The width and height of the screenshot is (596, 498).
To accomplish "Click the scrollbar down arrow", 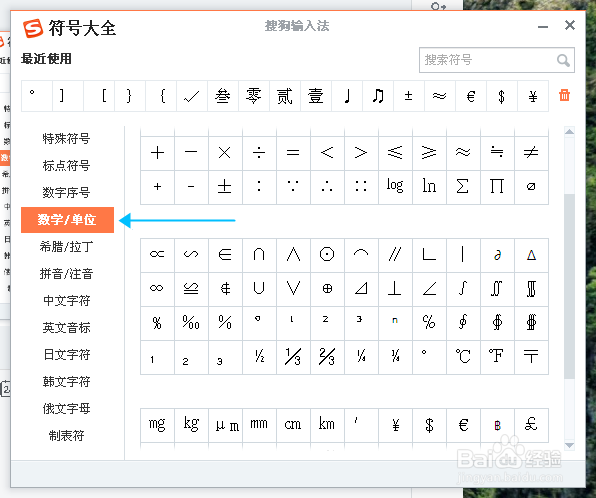I will [x=569, y=445].
